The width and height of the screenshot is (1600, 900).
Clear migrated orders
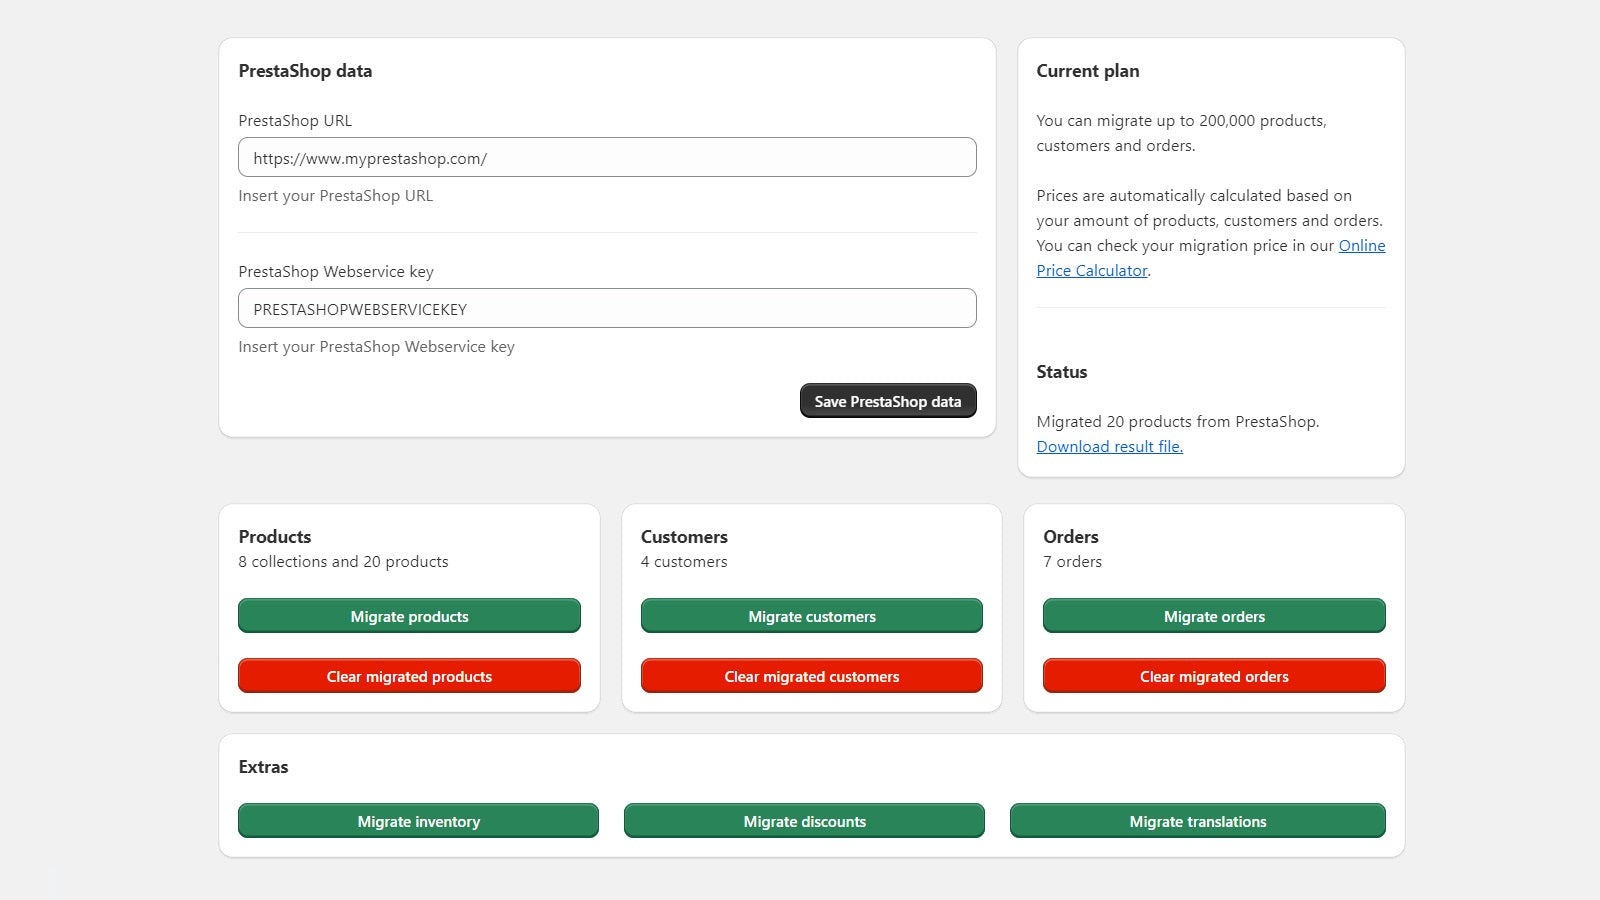tap(1213, 676)
